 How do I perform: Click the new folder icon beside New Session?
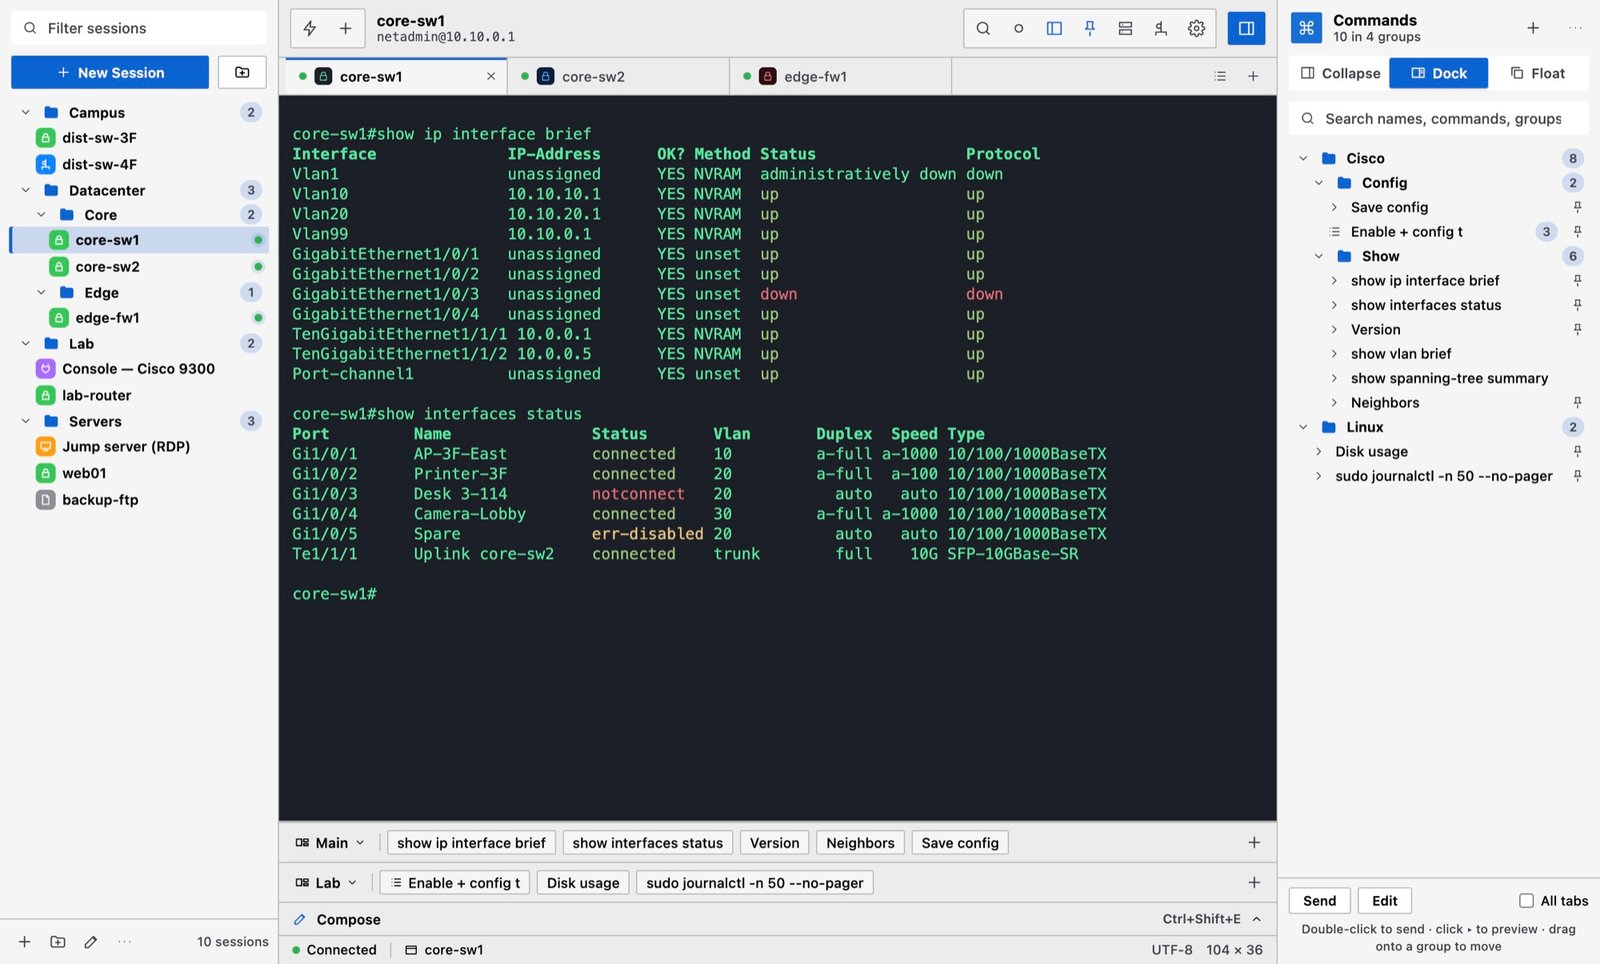coord(242,72)
